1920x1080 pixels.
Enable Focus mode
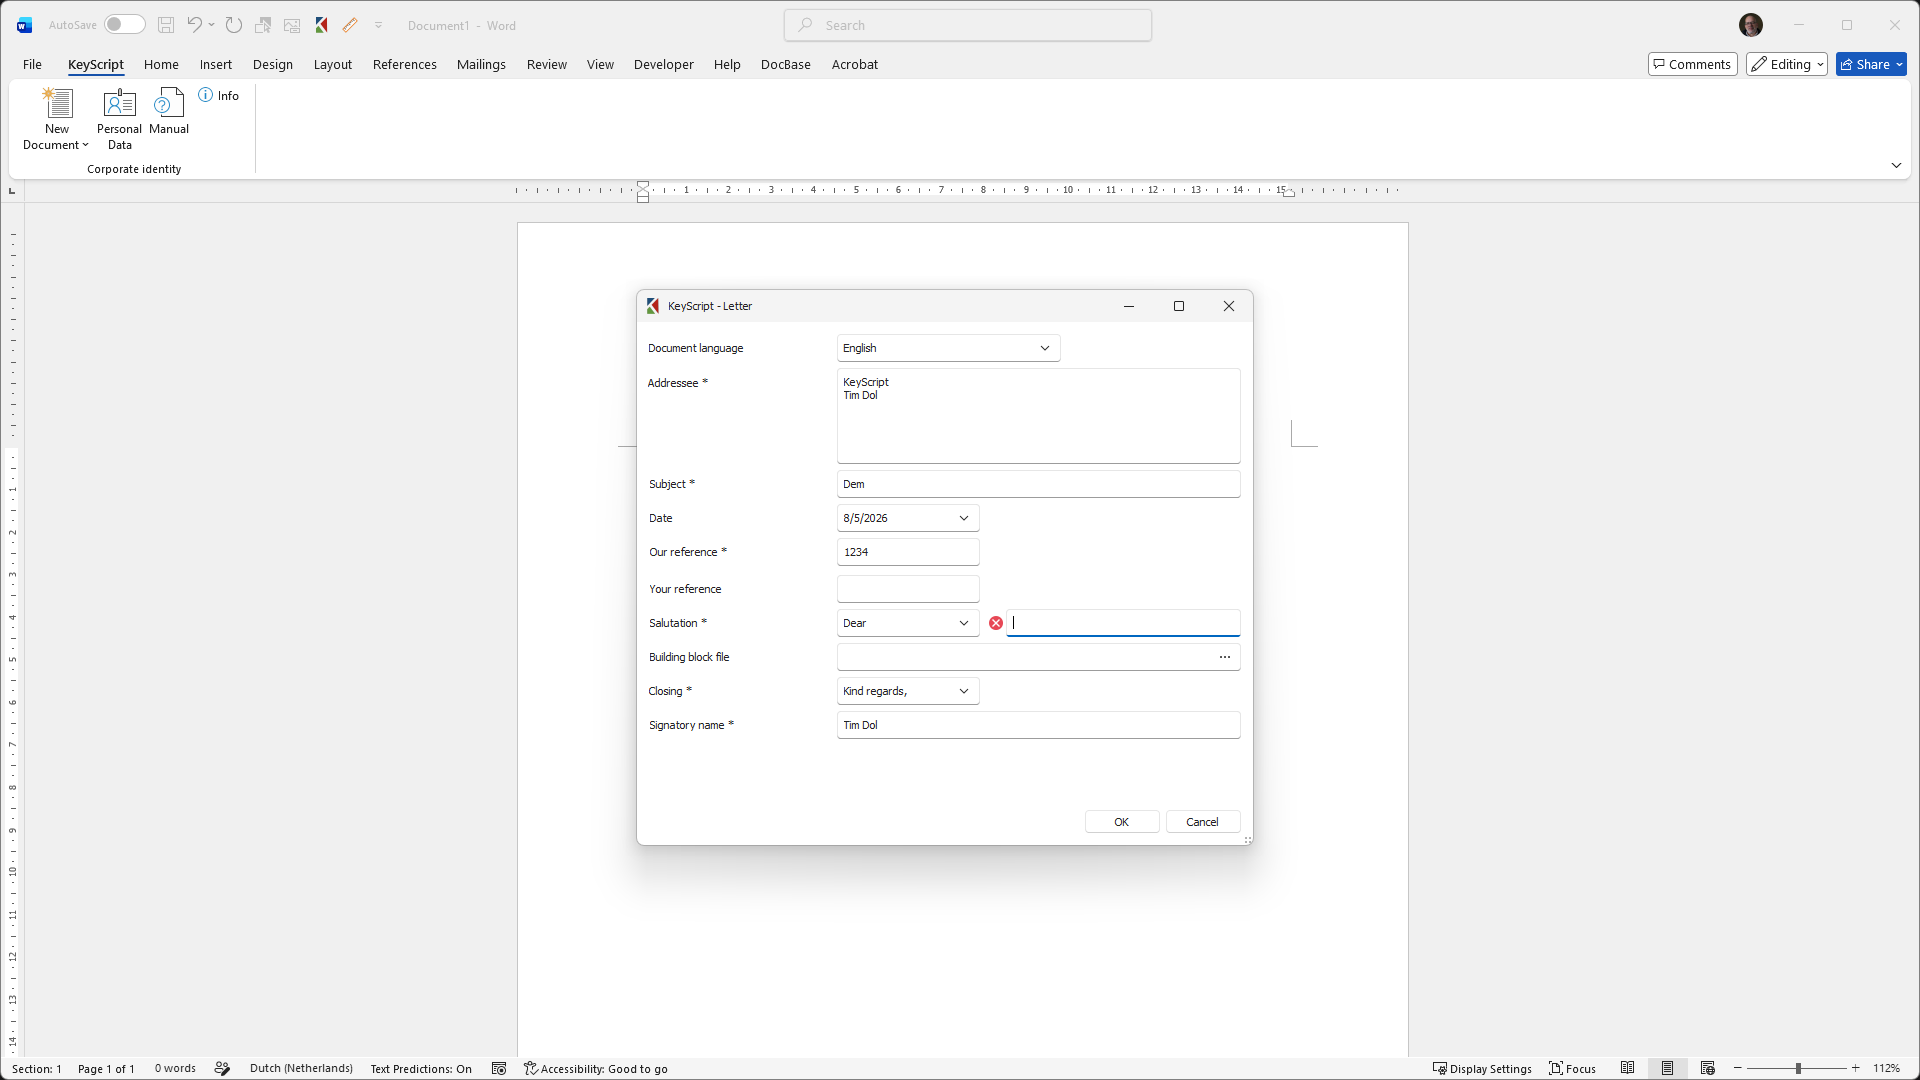(x=1573, y=1069)
